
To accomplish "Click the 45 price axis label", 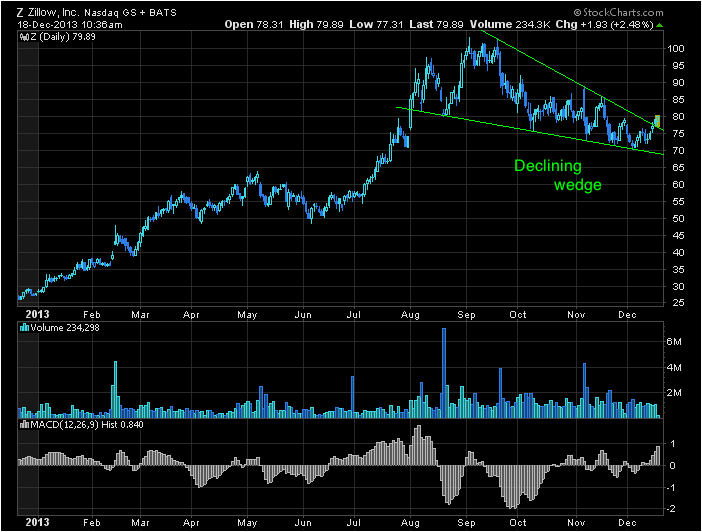I will click(x=678, y=235).
